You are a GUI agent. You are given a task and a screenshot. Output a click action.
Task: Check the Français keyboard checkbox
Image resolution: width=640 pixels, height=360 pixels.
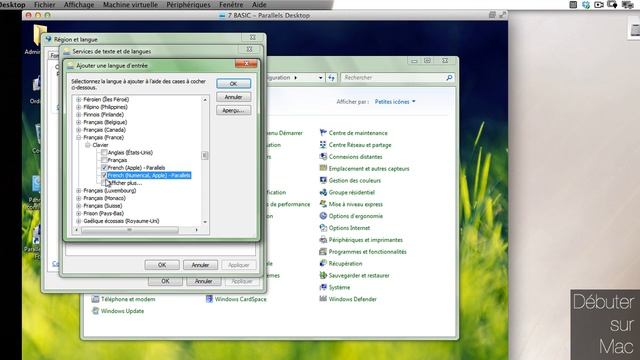104,160
